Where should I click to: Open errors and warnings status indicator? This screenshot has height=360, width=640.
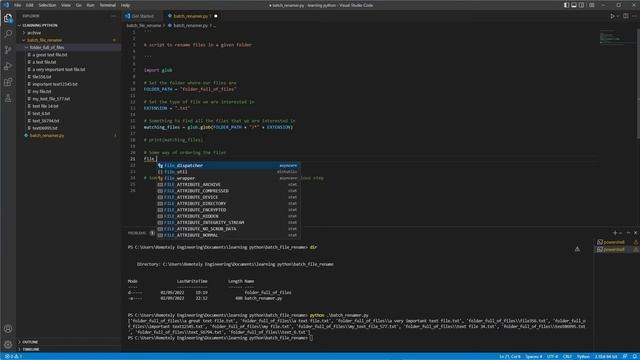(x=13, y=356)
